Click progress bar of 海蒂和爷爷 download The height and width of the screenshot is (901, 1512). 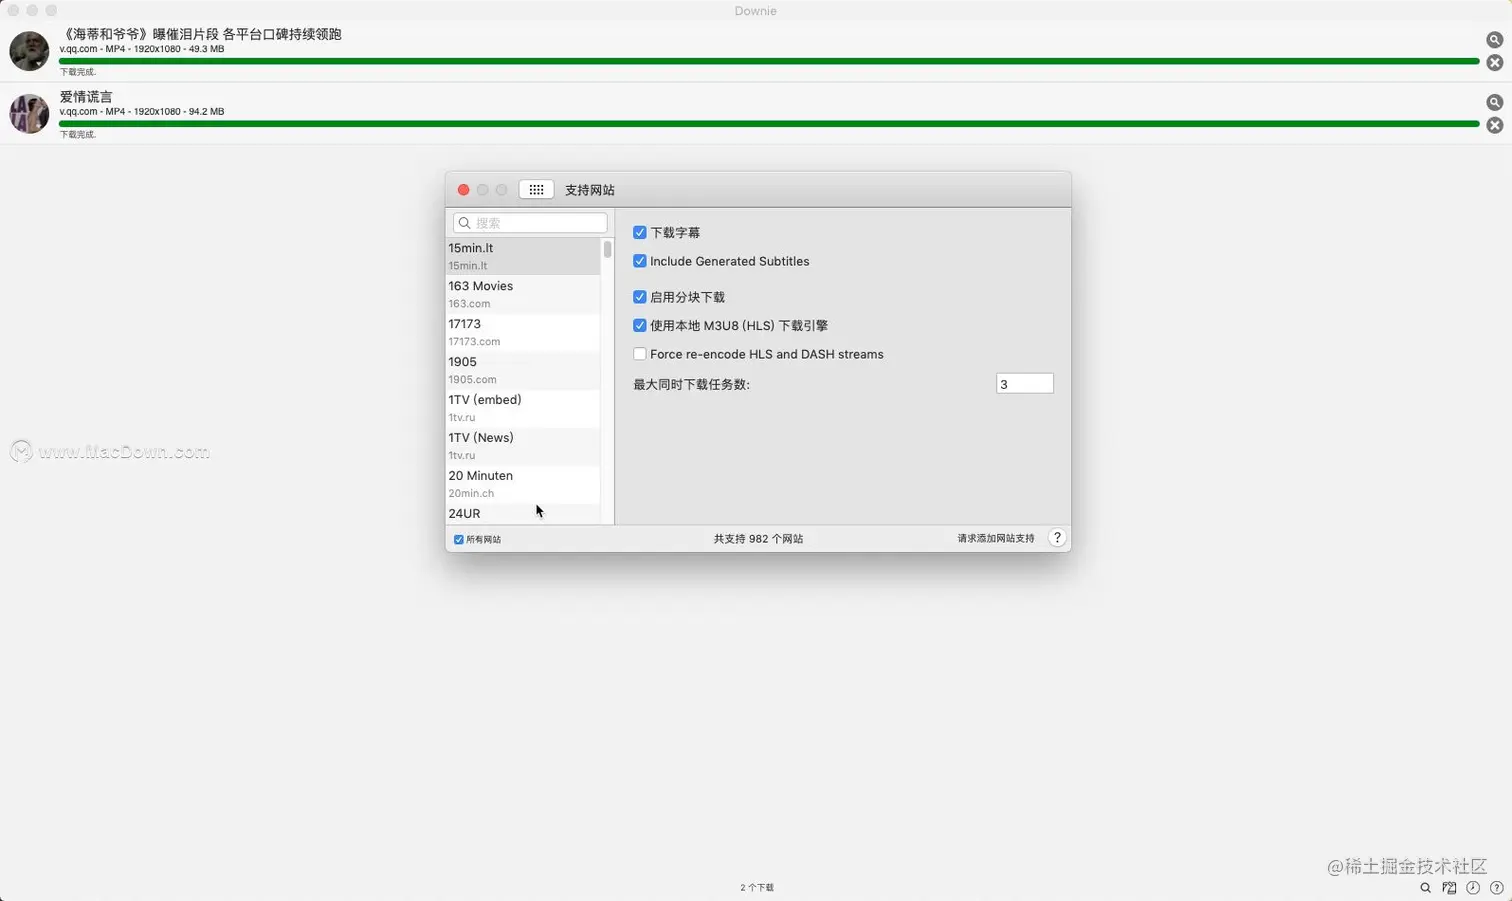[x=769, y=61]
